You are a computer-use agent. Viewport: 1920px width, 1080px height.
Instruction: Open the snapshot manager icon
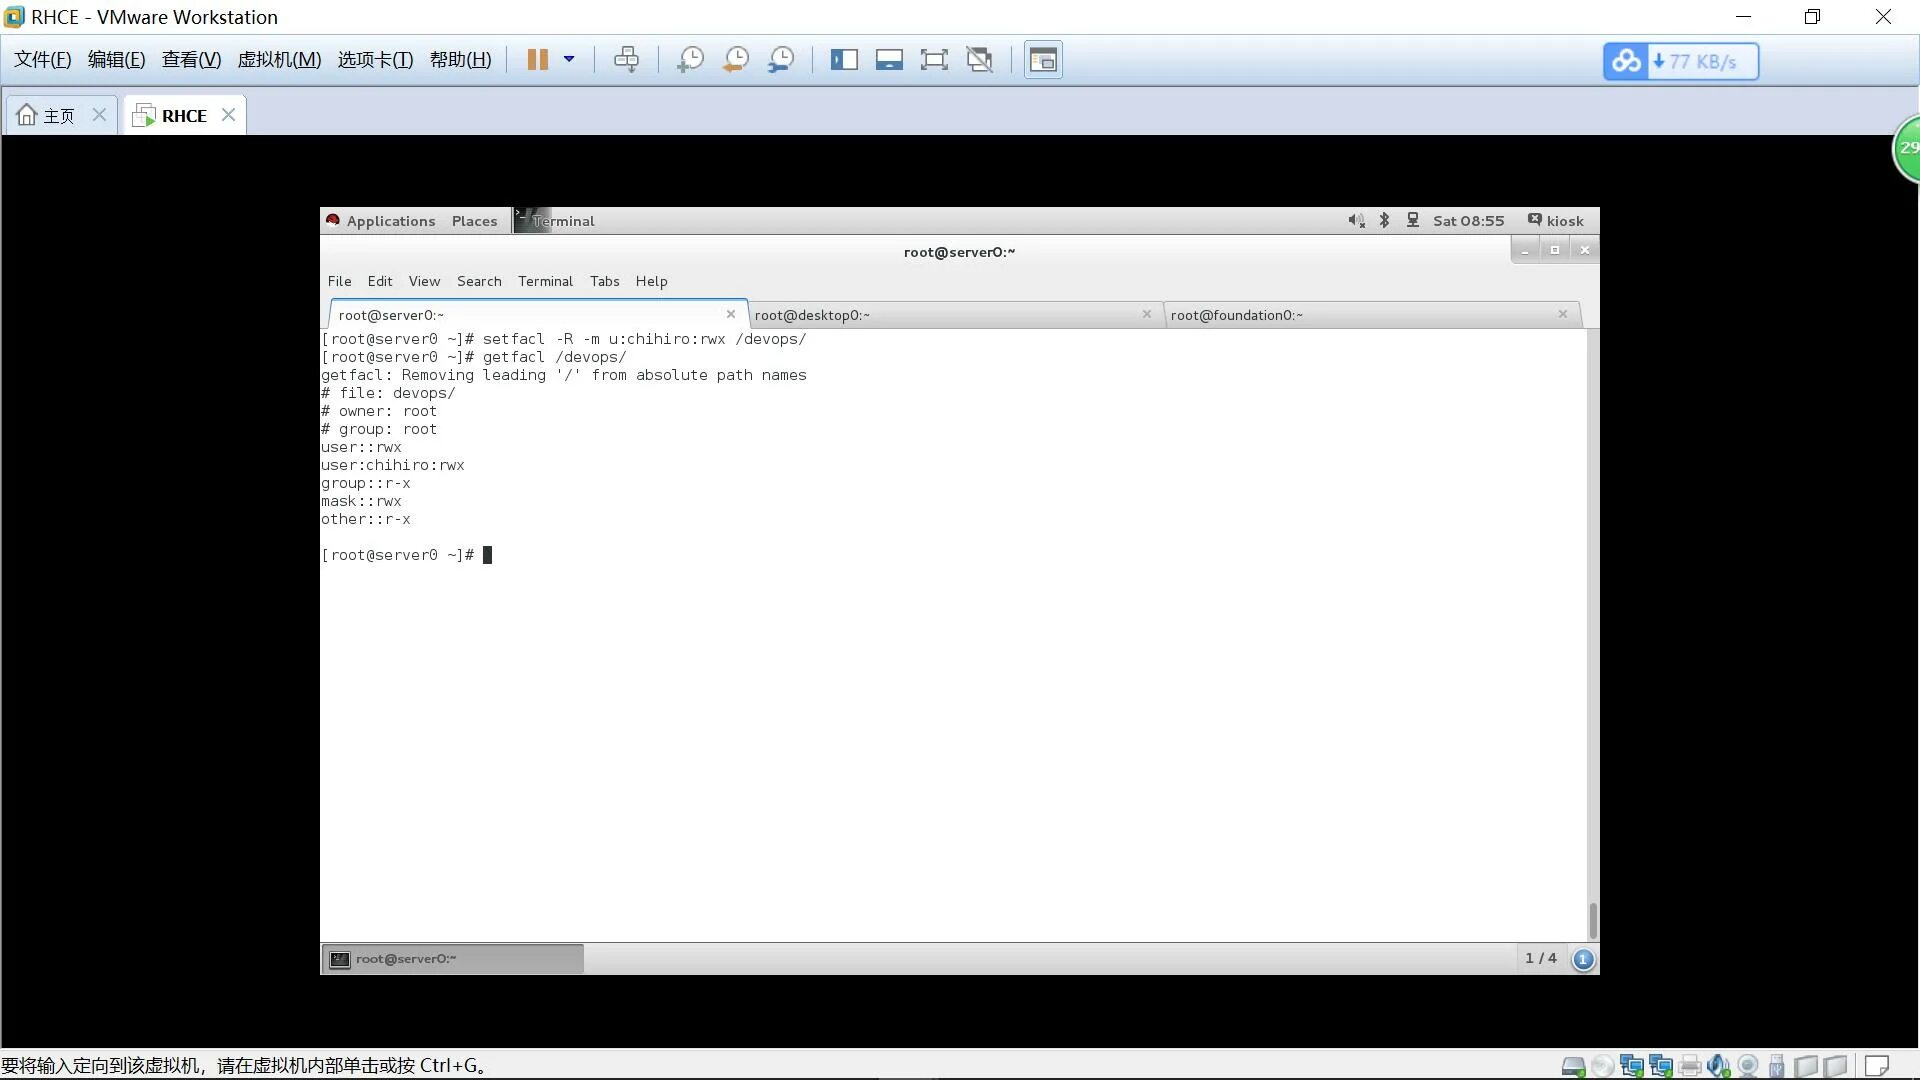tap(781, 60)
